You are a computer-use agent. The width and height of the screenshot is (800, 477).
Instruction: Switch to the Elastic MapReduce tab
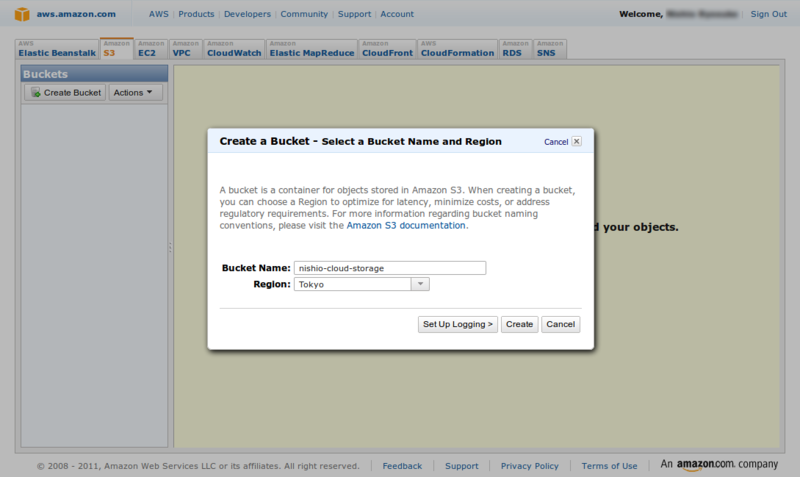[312, 49]
